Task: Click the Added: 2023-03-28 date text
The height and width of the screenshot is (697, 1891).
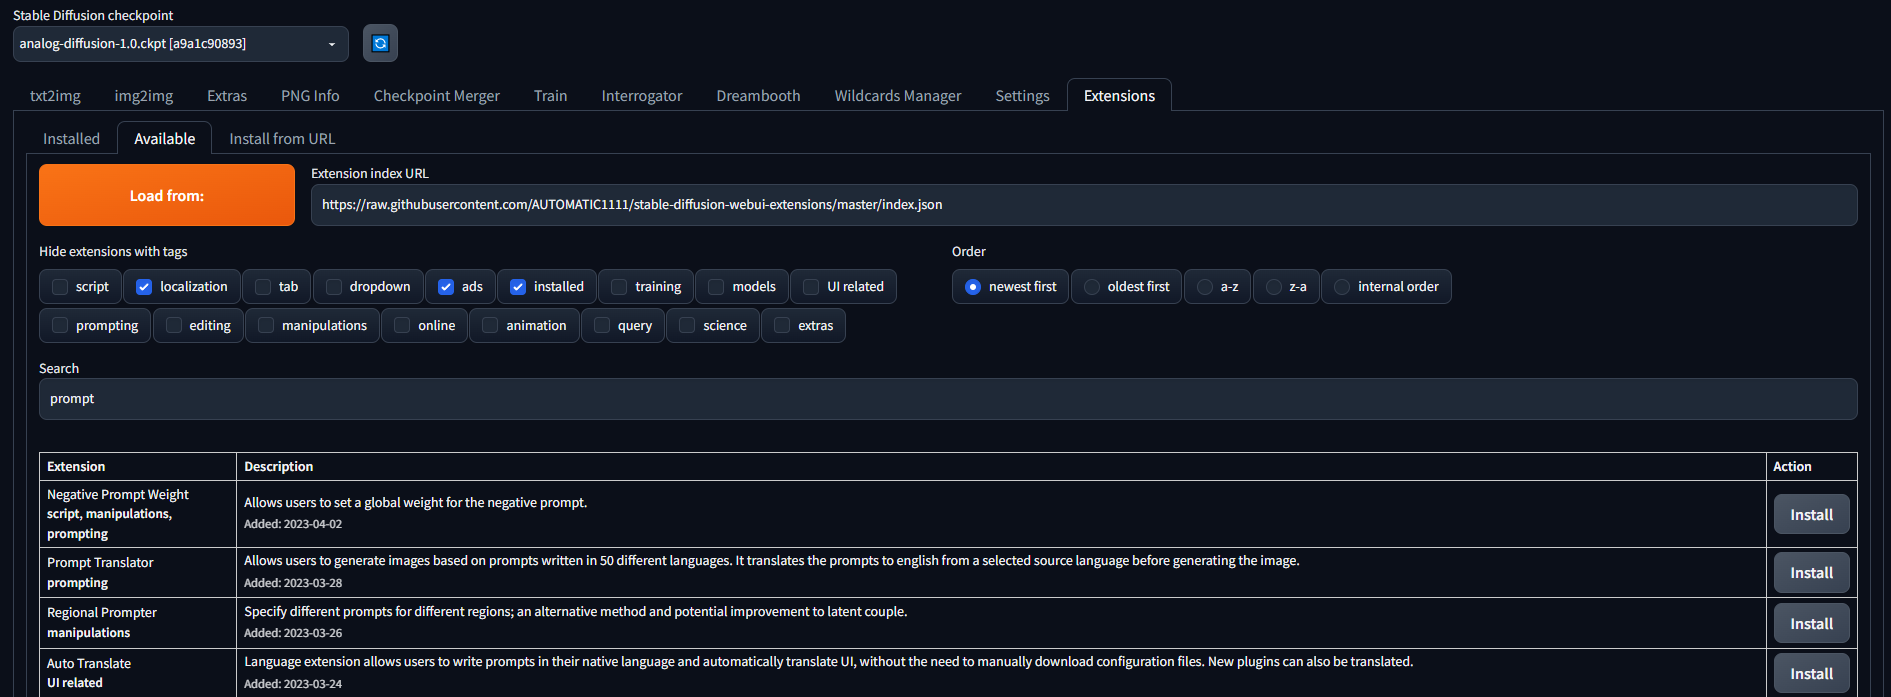Action: (x=293, y=583)
